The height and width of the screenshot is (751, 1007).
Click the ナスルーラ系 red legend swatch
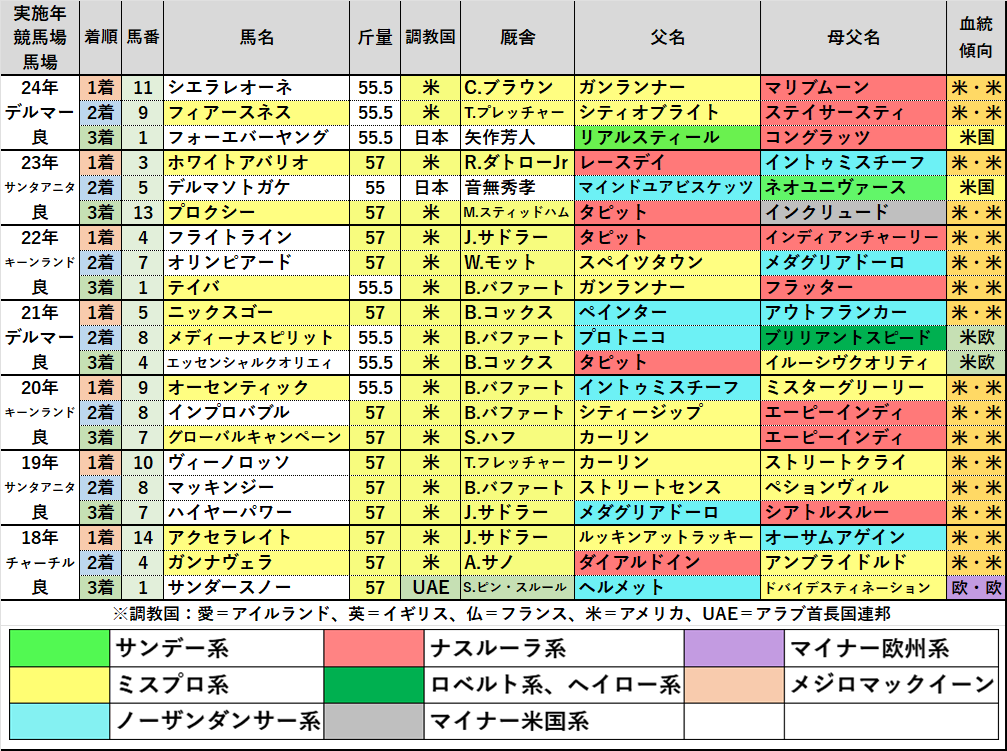pyautogui.click(x=373, y=648)
